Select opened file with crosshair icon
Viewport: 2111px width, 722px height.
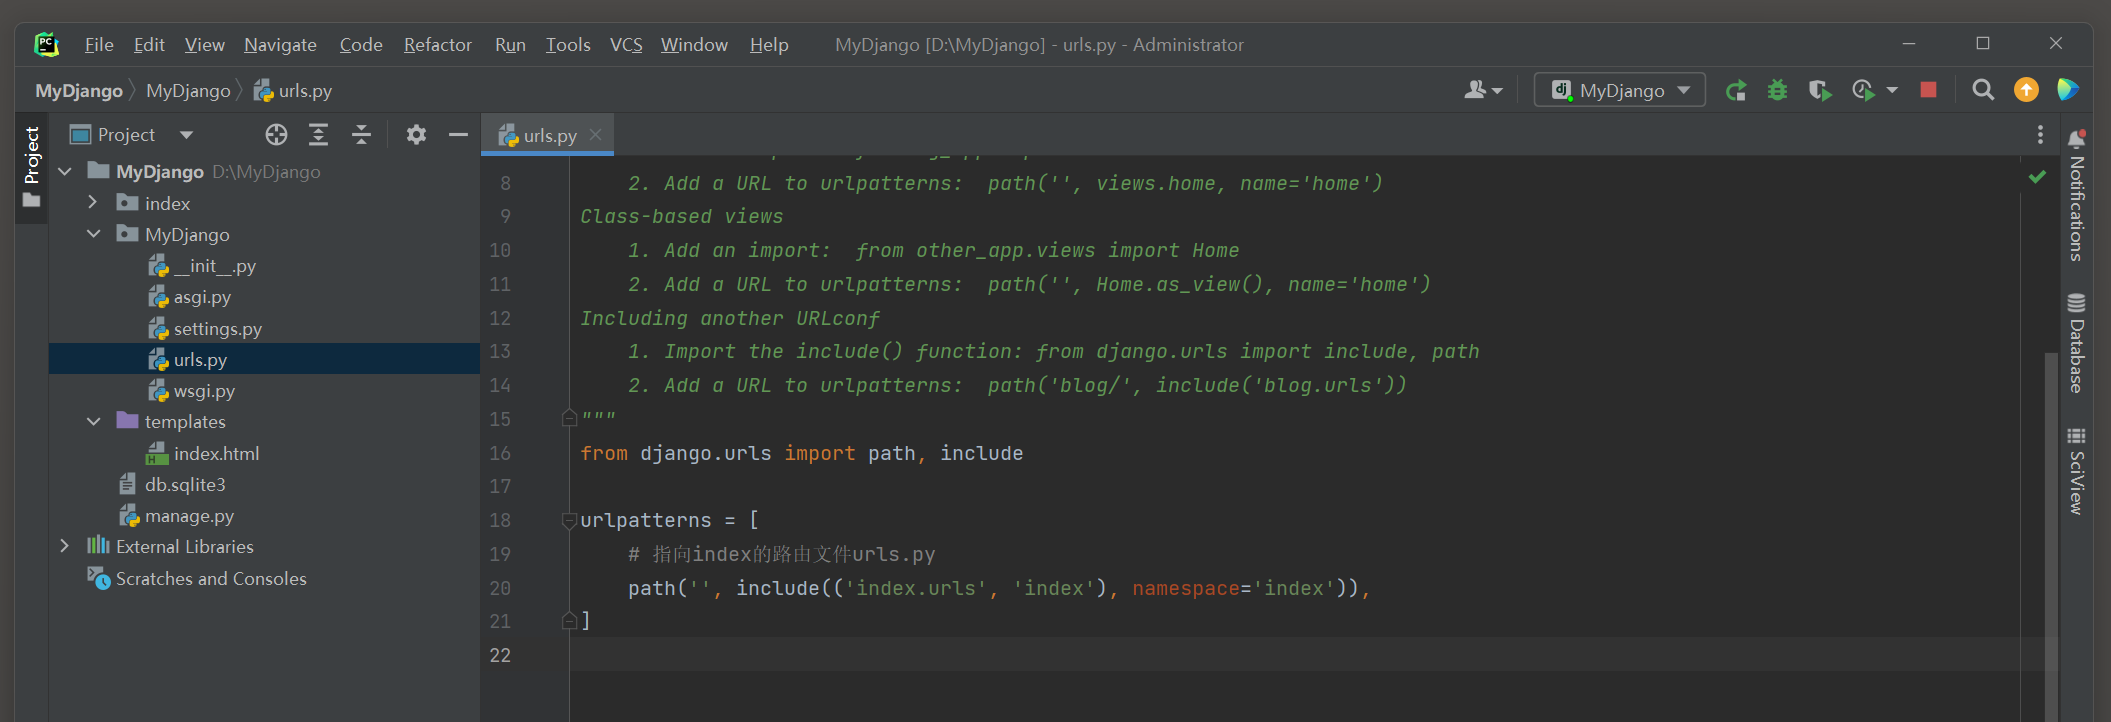pyautogui.click(x=276, y=135)
